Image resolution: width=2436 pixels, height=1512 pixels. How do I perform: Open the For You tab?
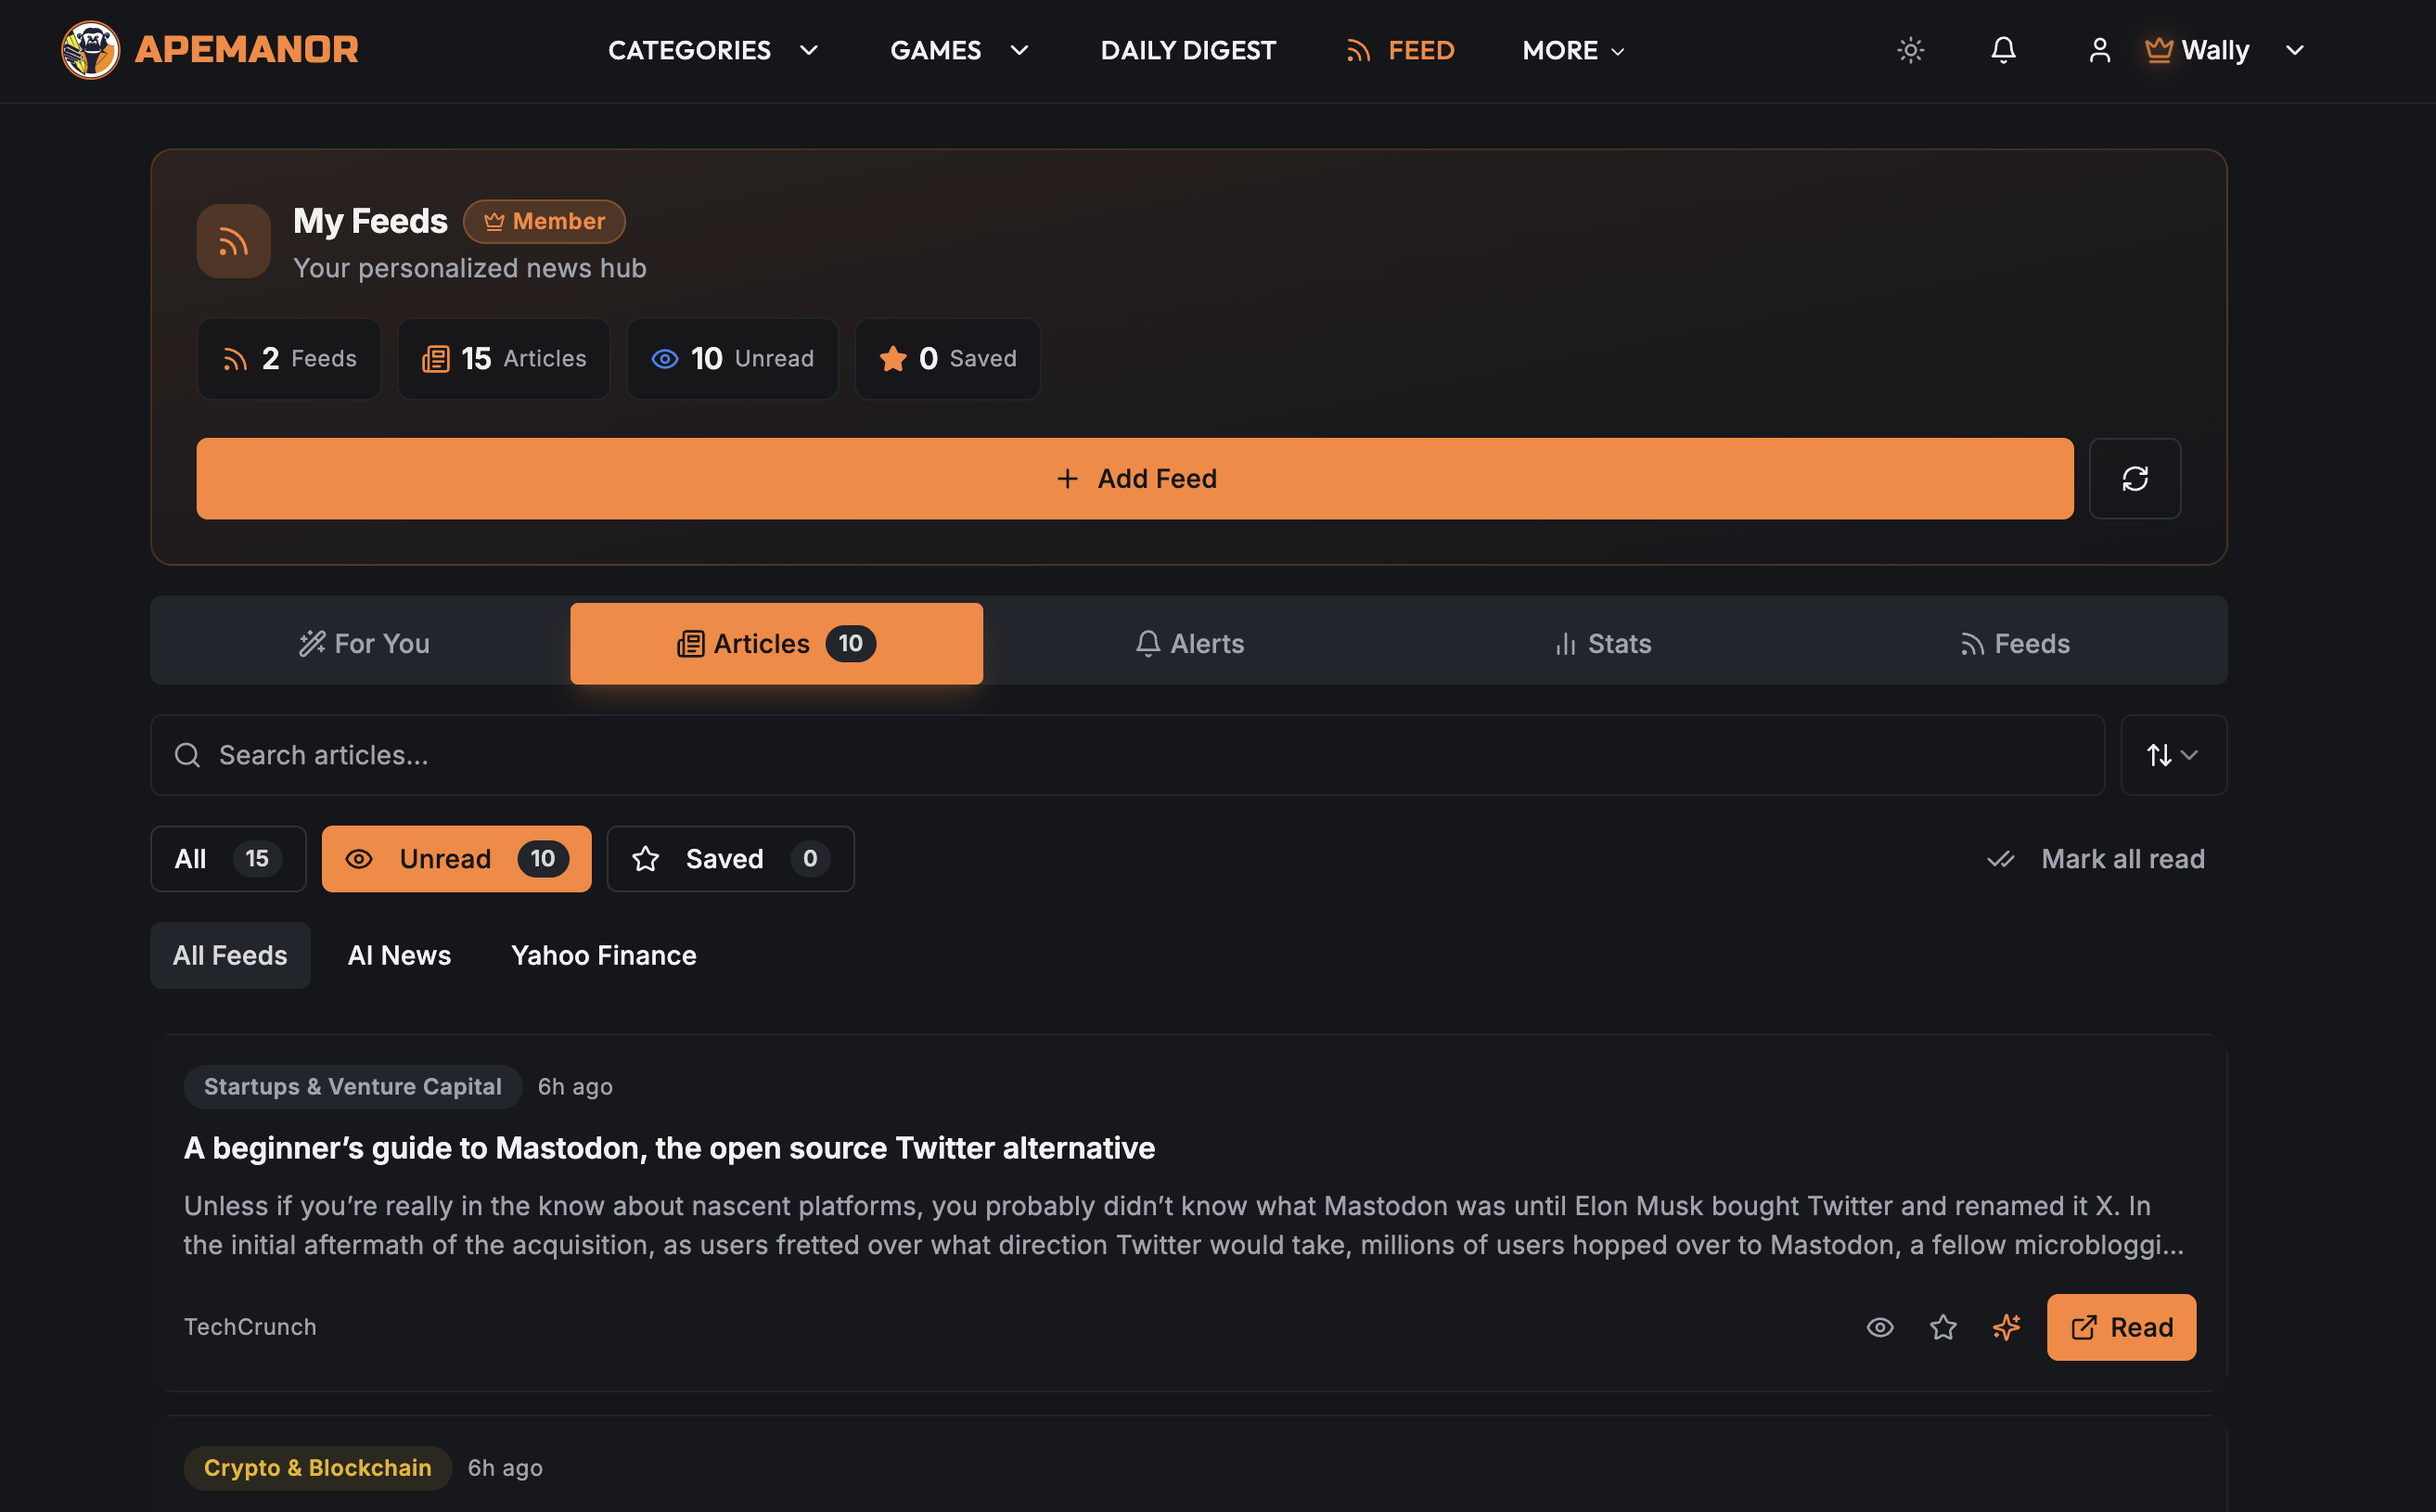click(363, 643)
